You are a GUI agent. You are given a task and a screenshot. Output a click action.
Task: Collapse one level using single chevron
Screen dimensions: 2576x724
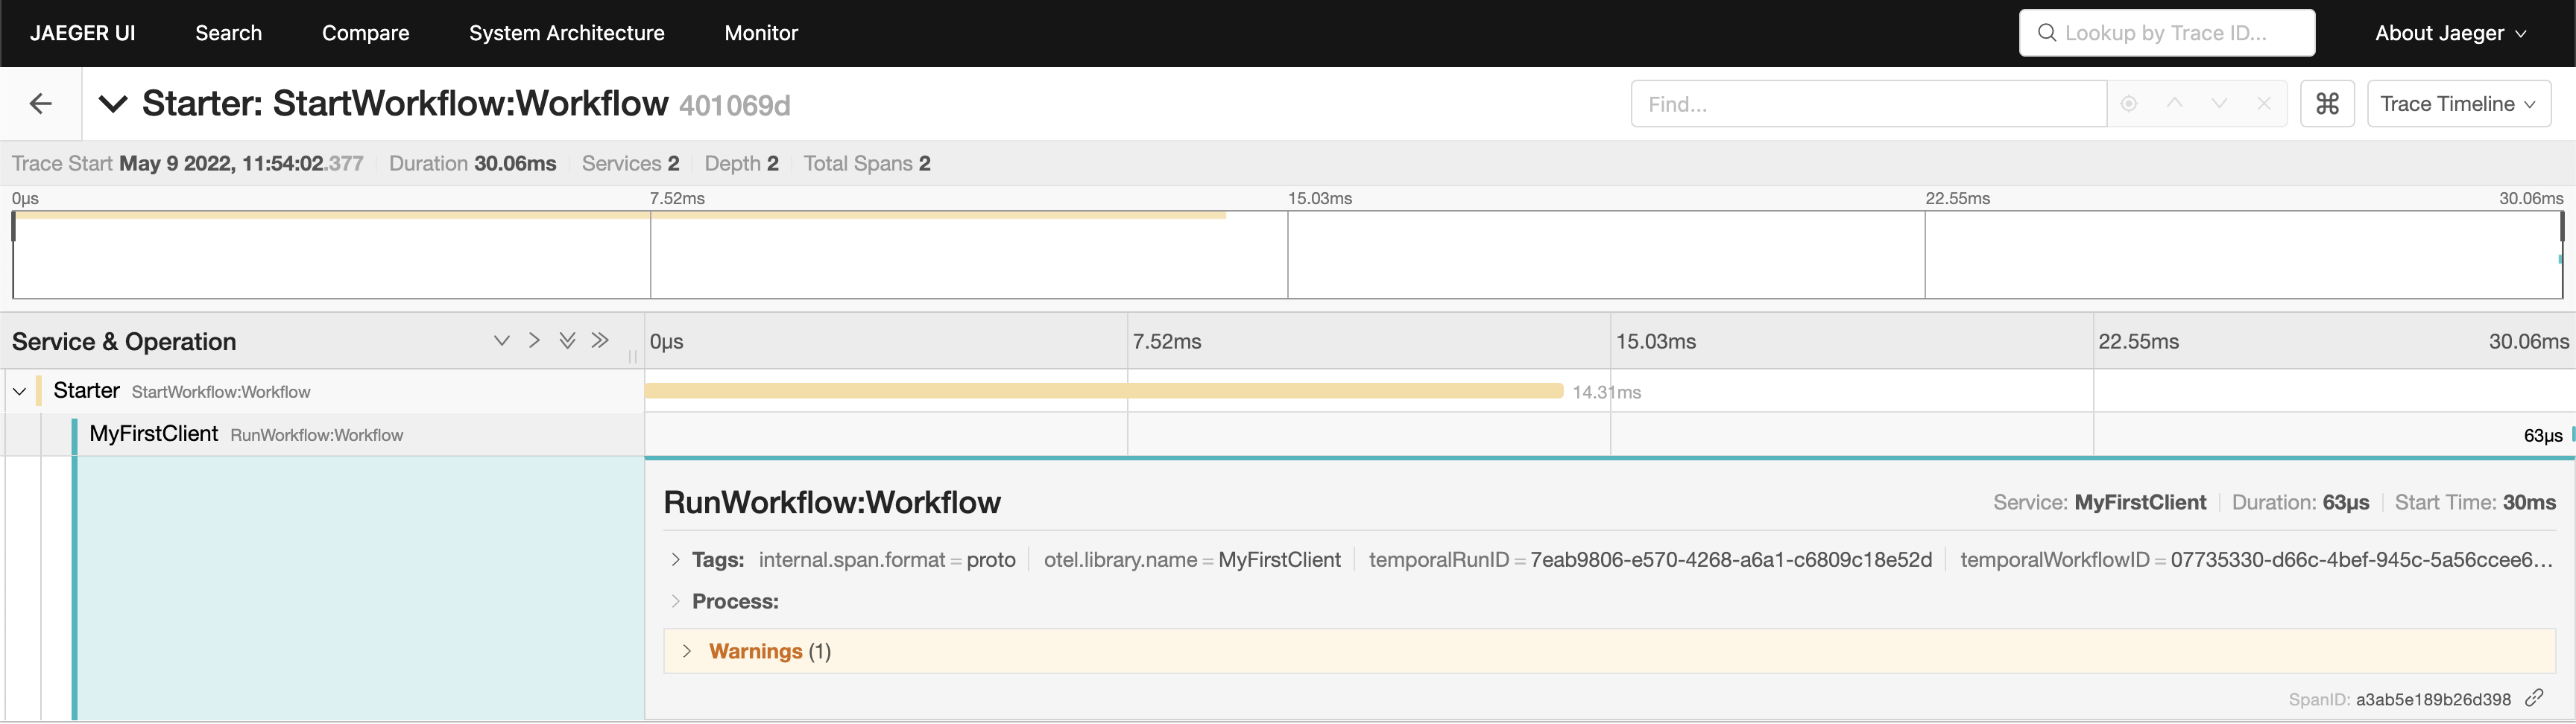point(502,340)
